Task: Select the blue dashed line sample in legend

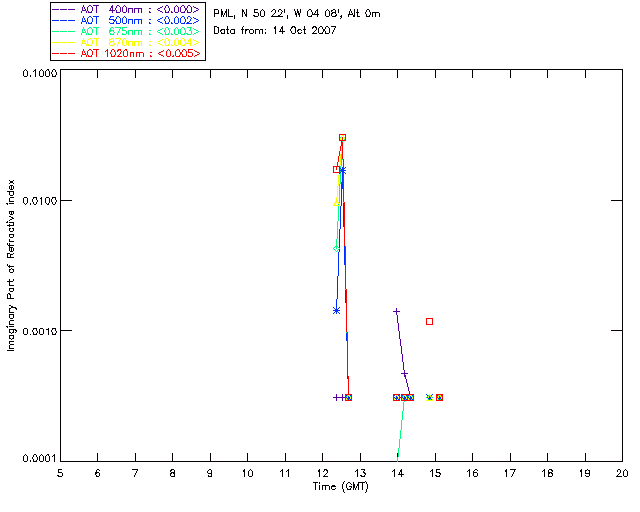Action: coord(64,20)
